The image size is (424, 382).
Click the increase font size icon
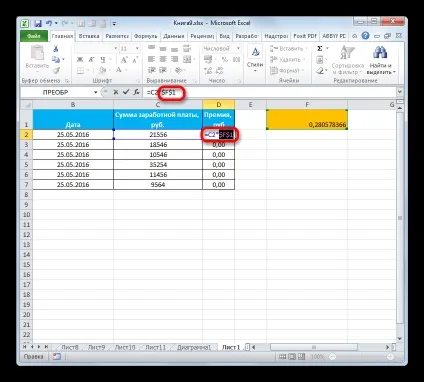[124, 60]
